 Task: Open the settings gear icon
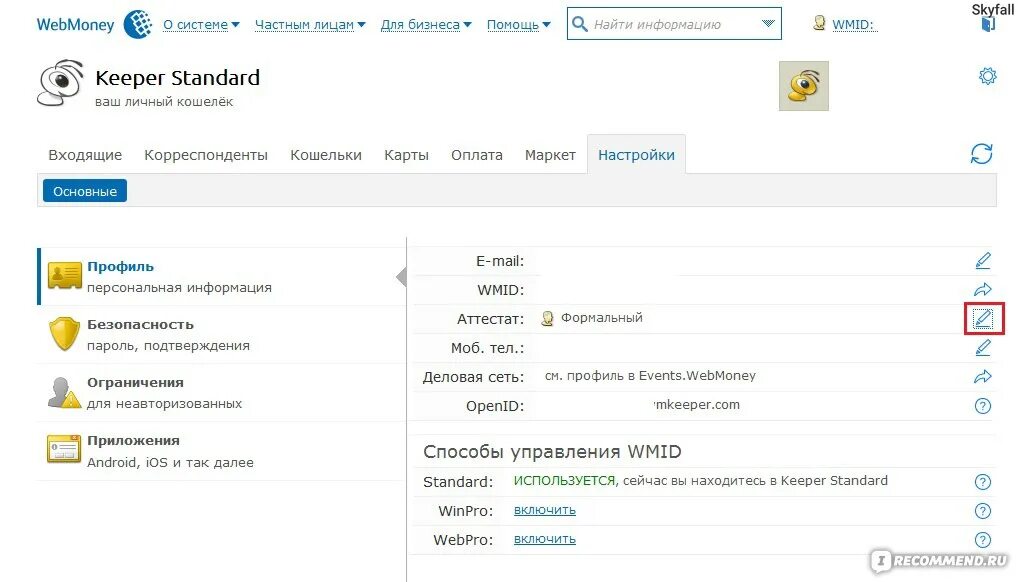tap(987, 76)
